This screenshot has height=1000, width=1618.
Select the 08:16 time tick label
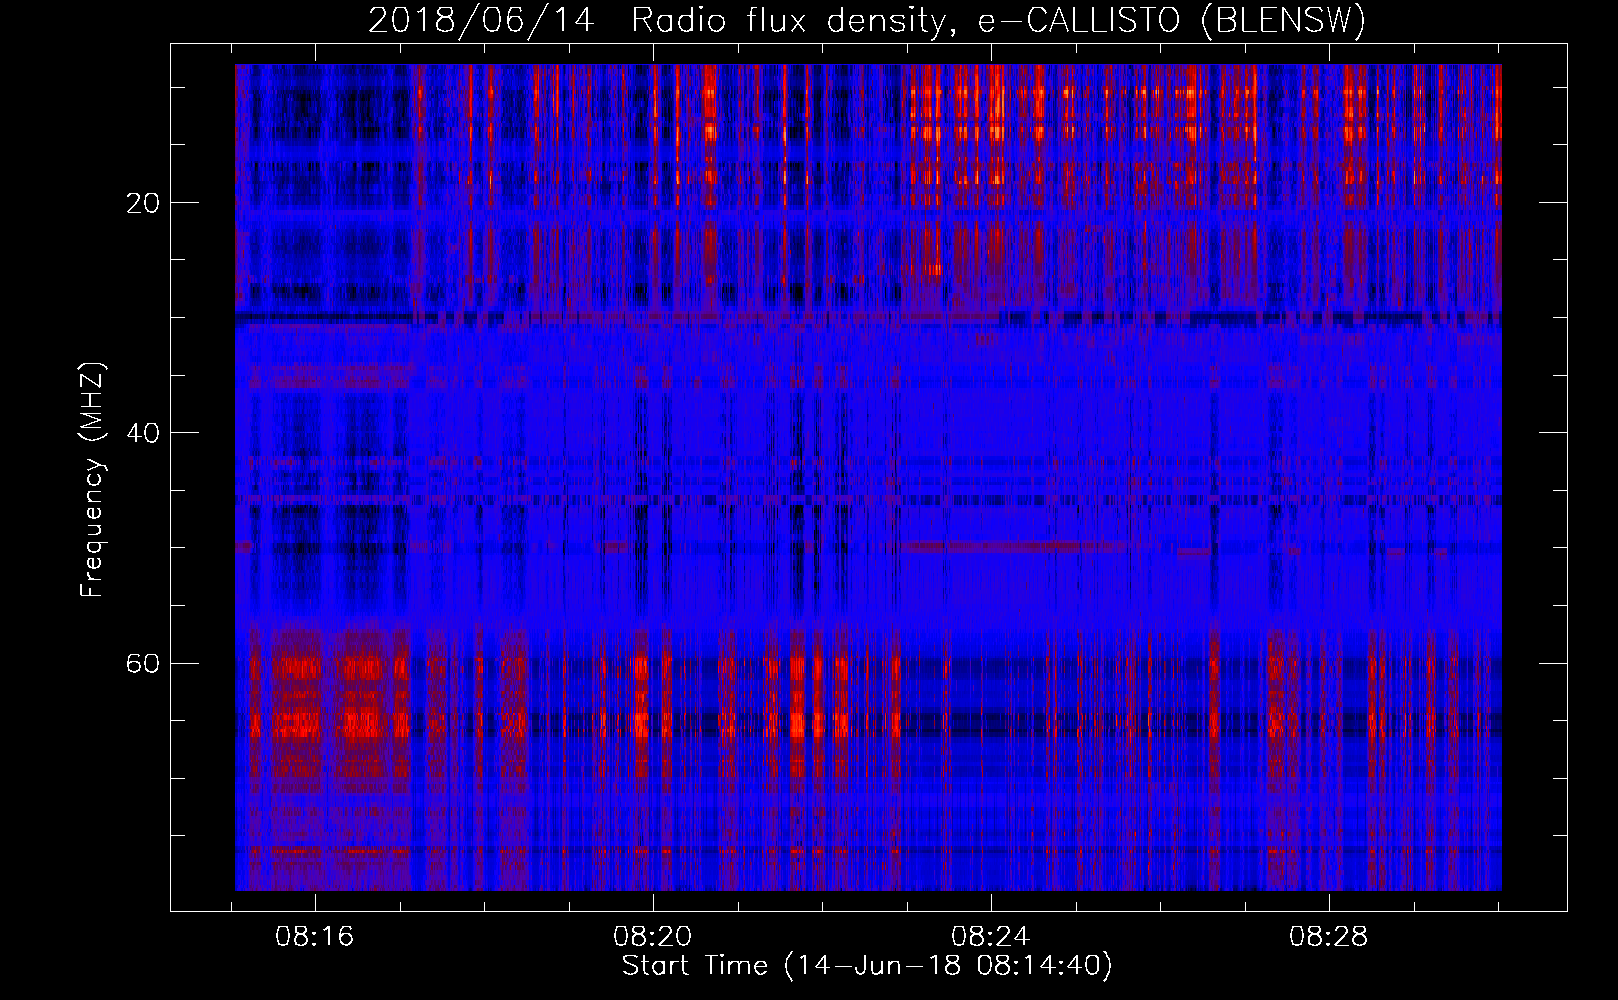[x=315, y=937]
